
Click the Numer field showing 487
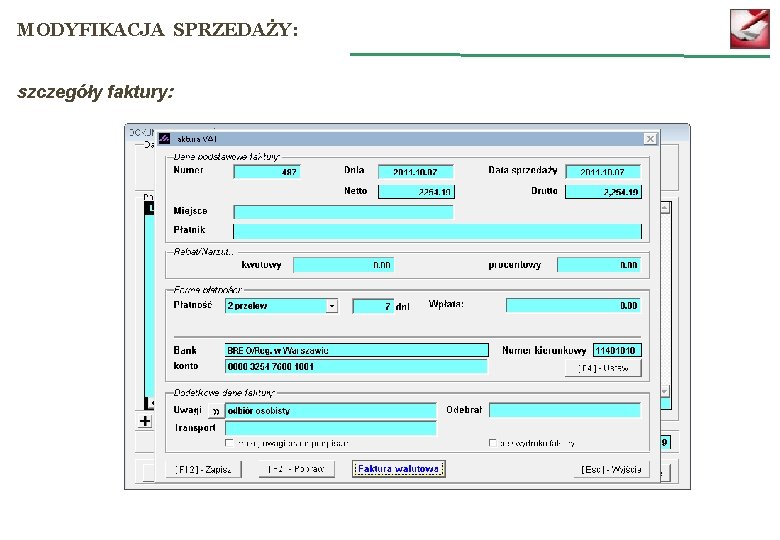coord(267,172)
